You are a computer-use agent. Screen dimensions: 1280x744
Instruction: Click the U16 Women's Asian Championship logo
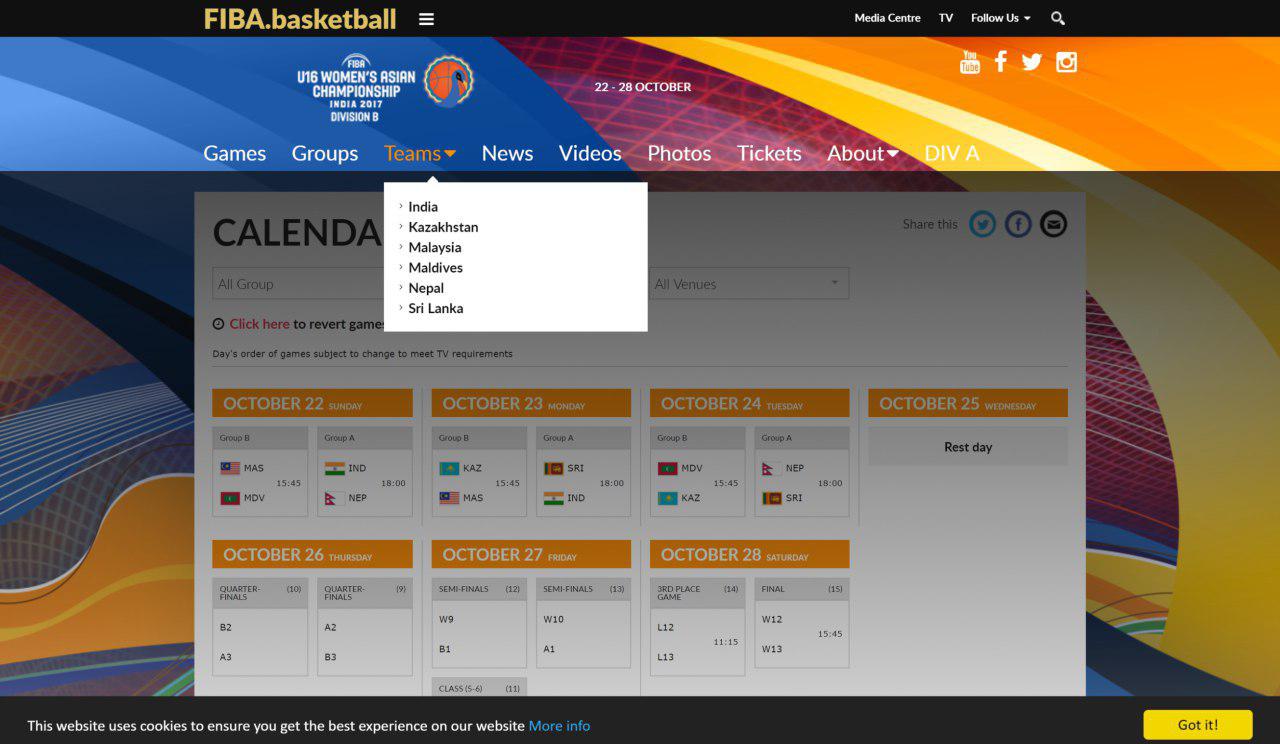point(385,88)
